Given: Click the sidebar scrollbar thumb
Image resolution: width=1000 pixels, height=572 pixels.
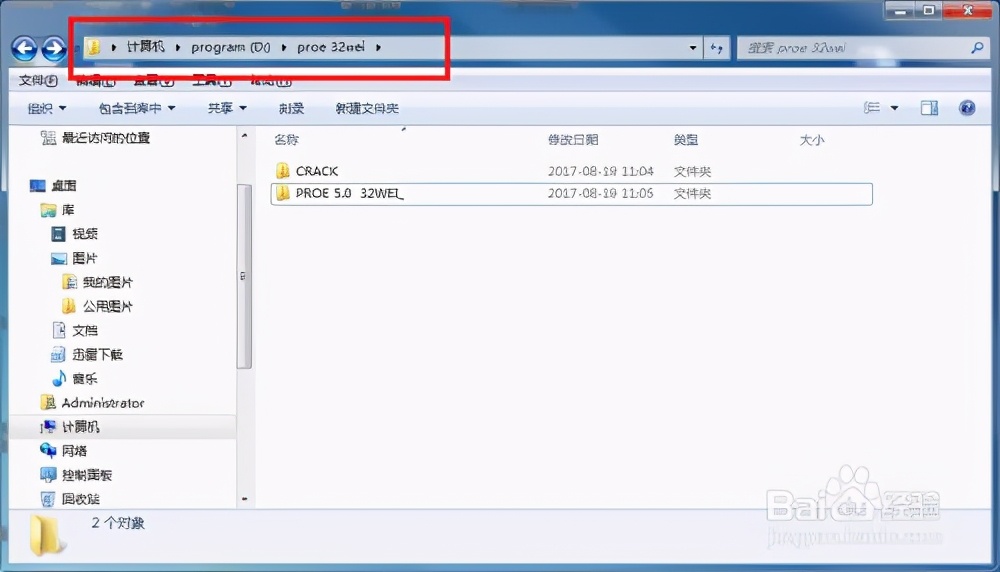Looking at the screenshot, I should pos(244,276).
